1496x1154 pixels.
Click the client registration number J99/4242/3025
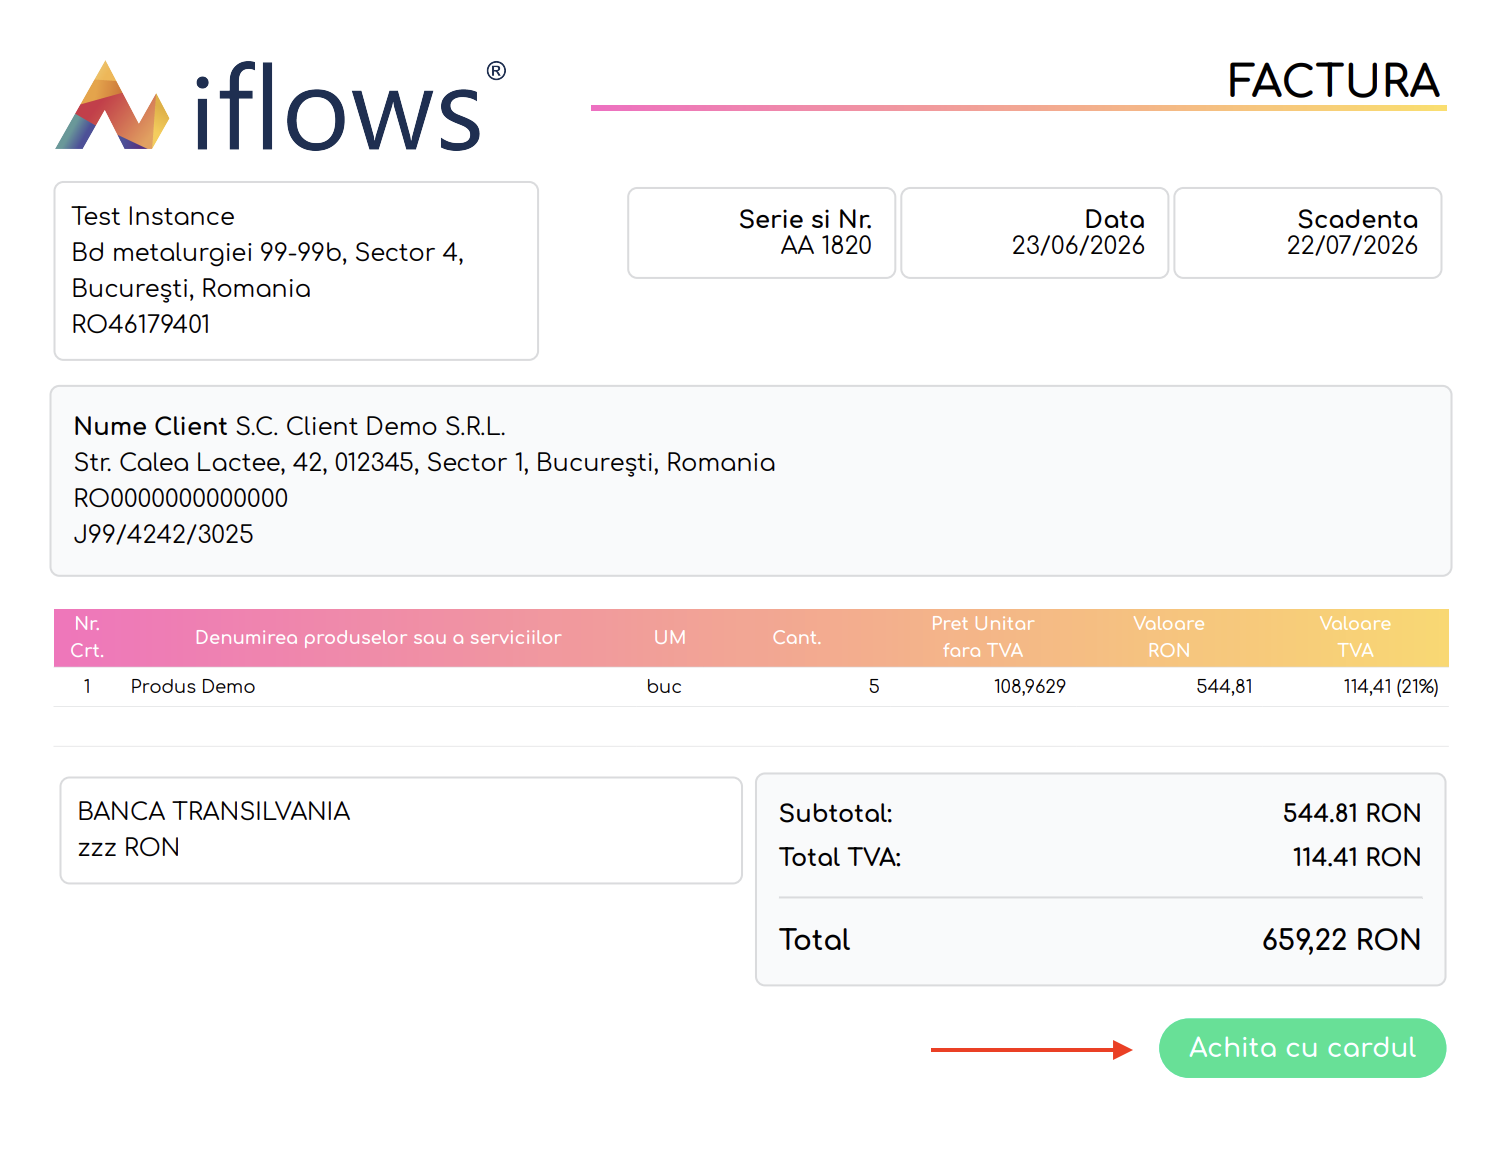click(x=164, y=534)
